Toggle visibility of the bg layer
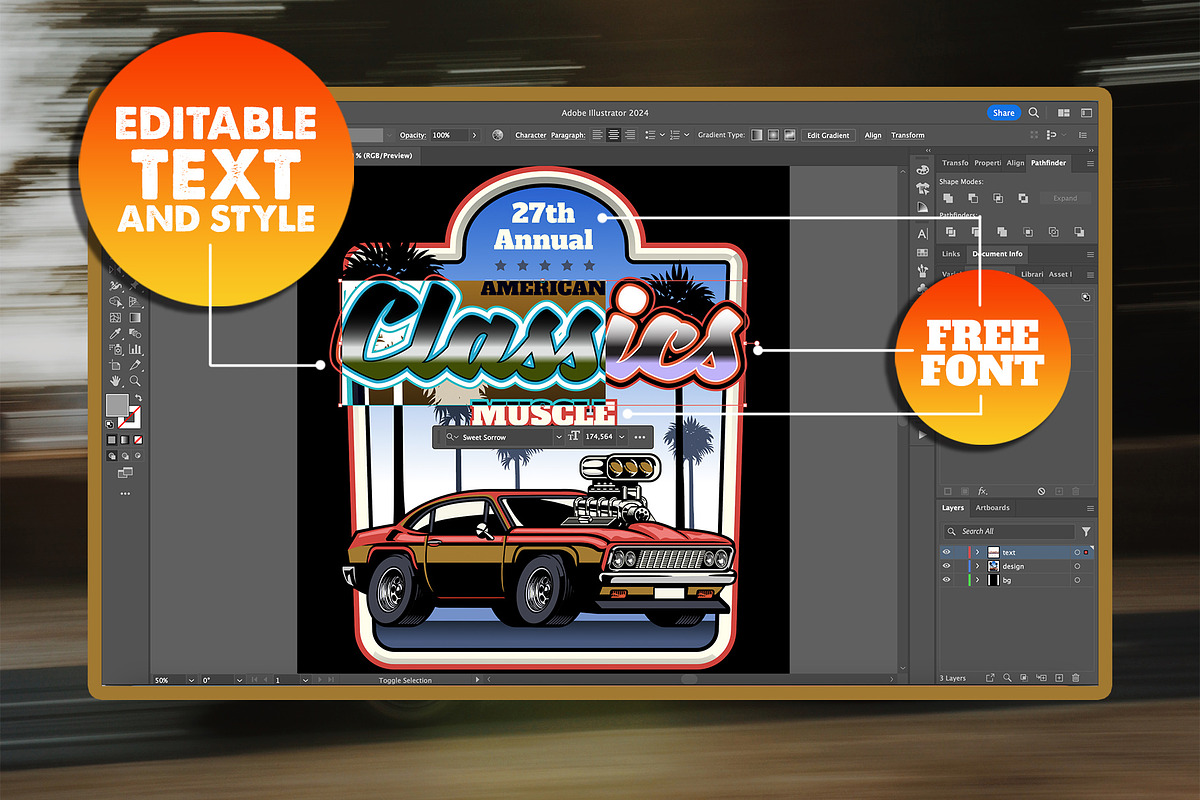This screenshot has height=800, width=1200. click(x=947, y=580)
